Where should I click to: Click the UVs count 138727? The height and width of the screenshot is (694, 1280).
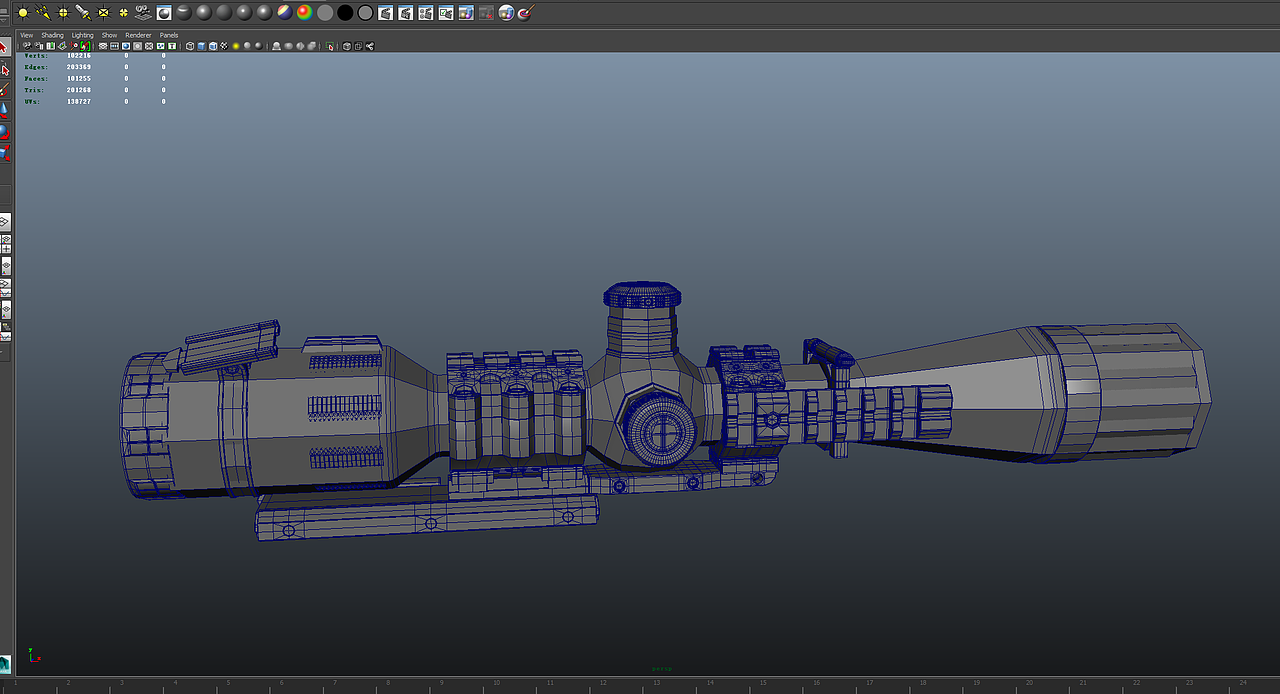[x=79, y=101]
